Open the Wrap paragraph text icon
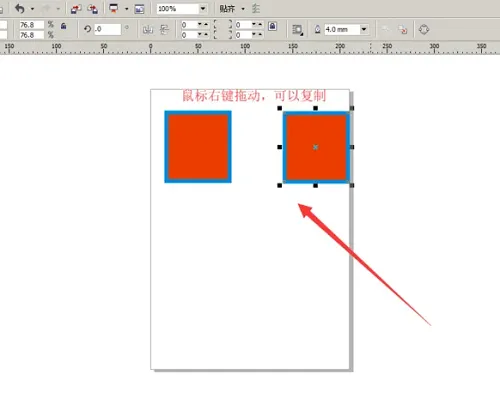500x398 pixels. click(297, 30)
